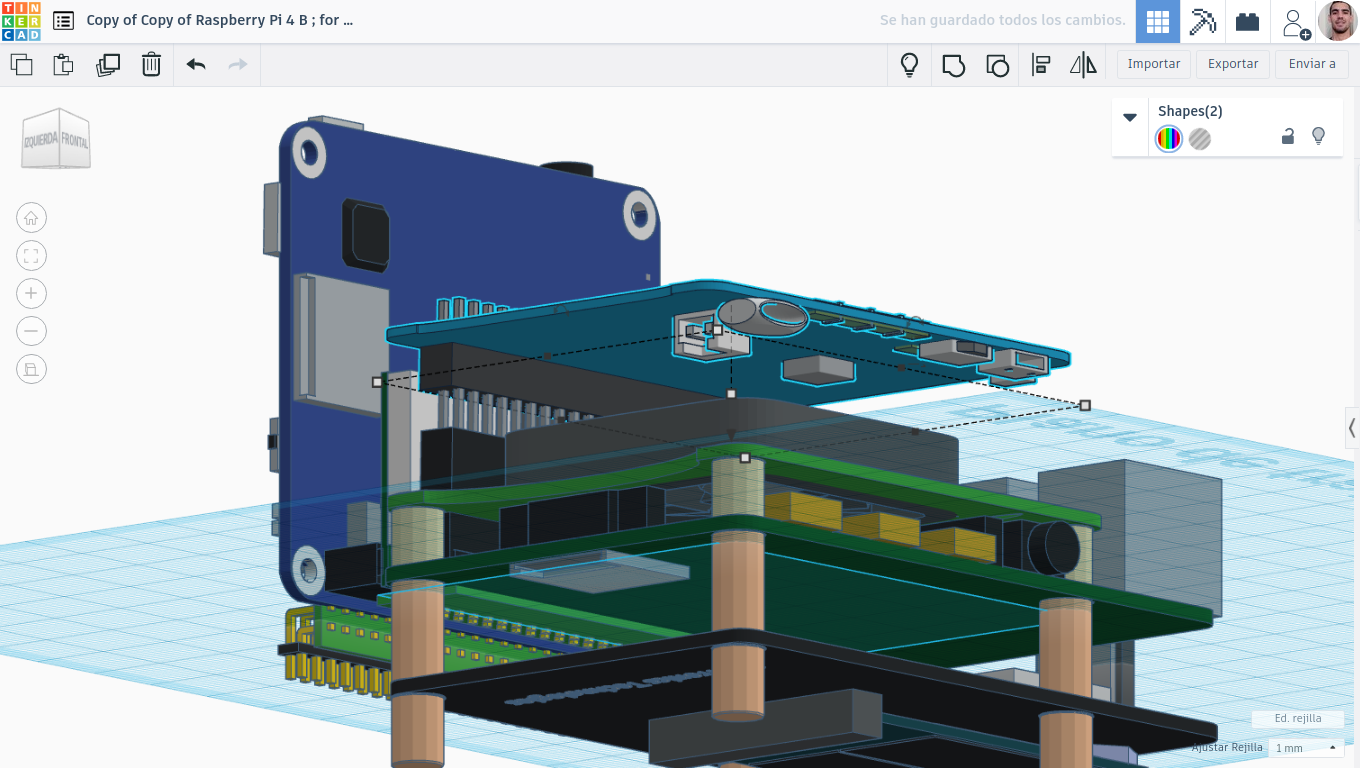This screenshot has height=768, width=1360.
Task: Redo the last undone action
Action: click(x=238, y=65)
